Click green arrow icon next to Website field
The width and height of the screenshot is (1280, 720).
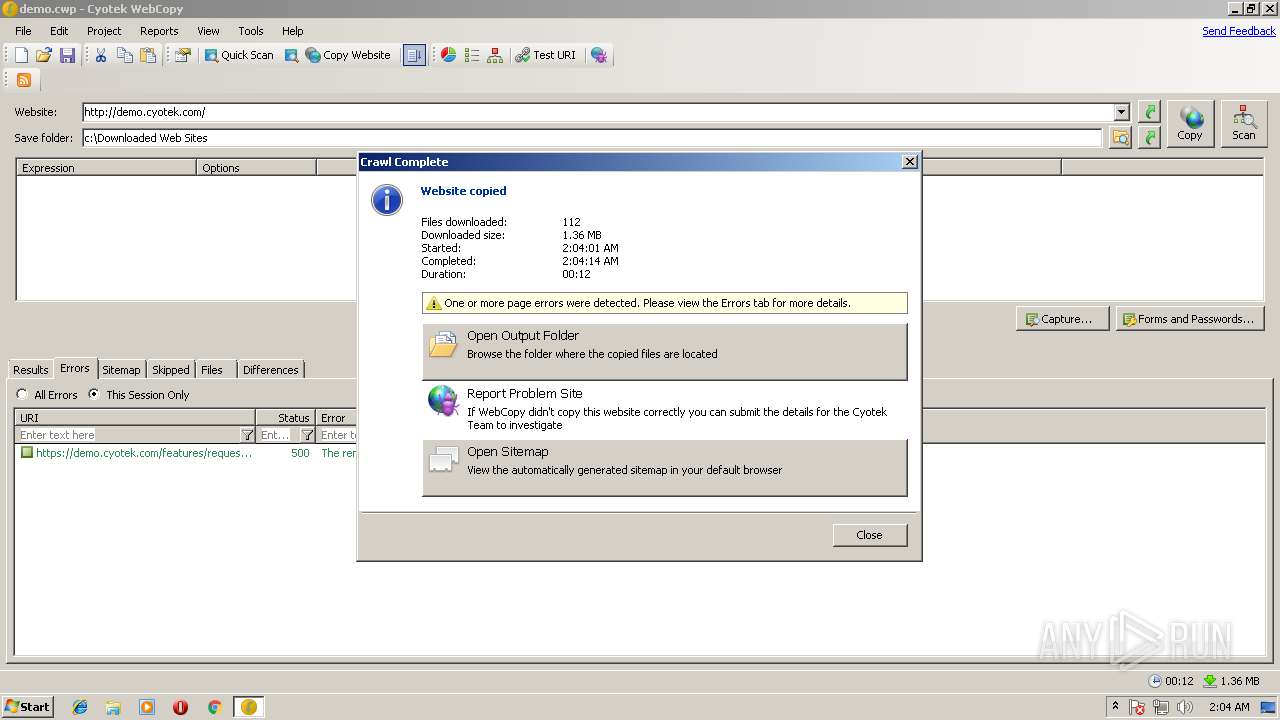[x=1150, y=112]
